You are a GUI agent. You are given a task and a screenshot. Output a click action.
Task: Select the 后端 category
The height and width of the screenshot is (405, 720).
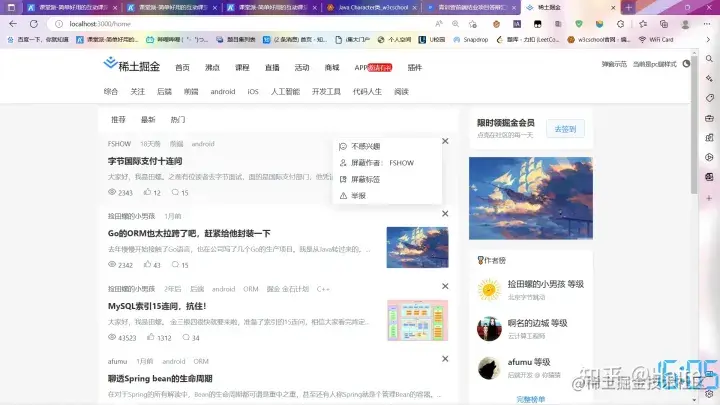point(164,91)
